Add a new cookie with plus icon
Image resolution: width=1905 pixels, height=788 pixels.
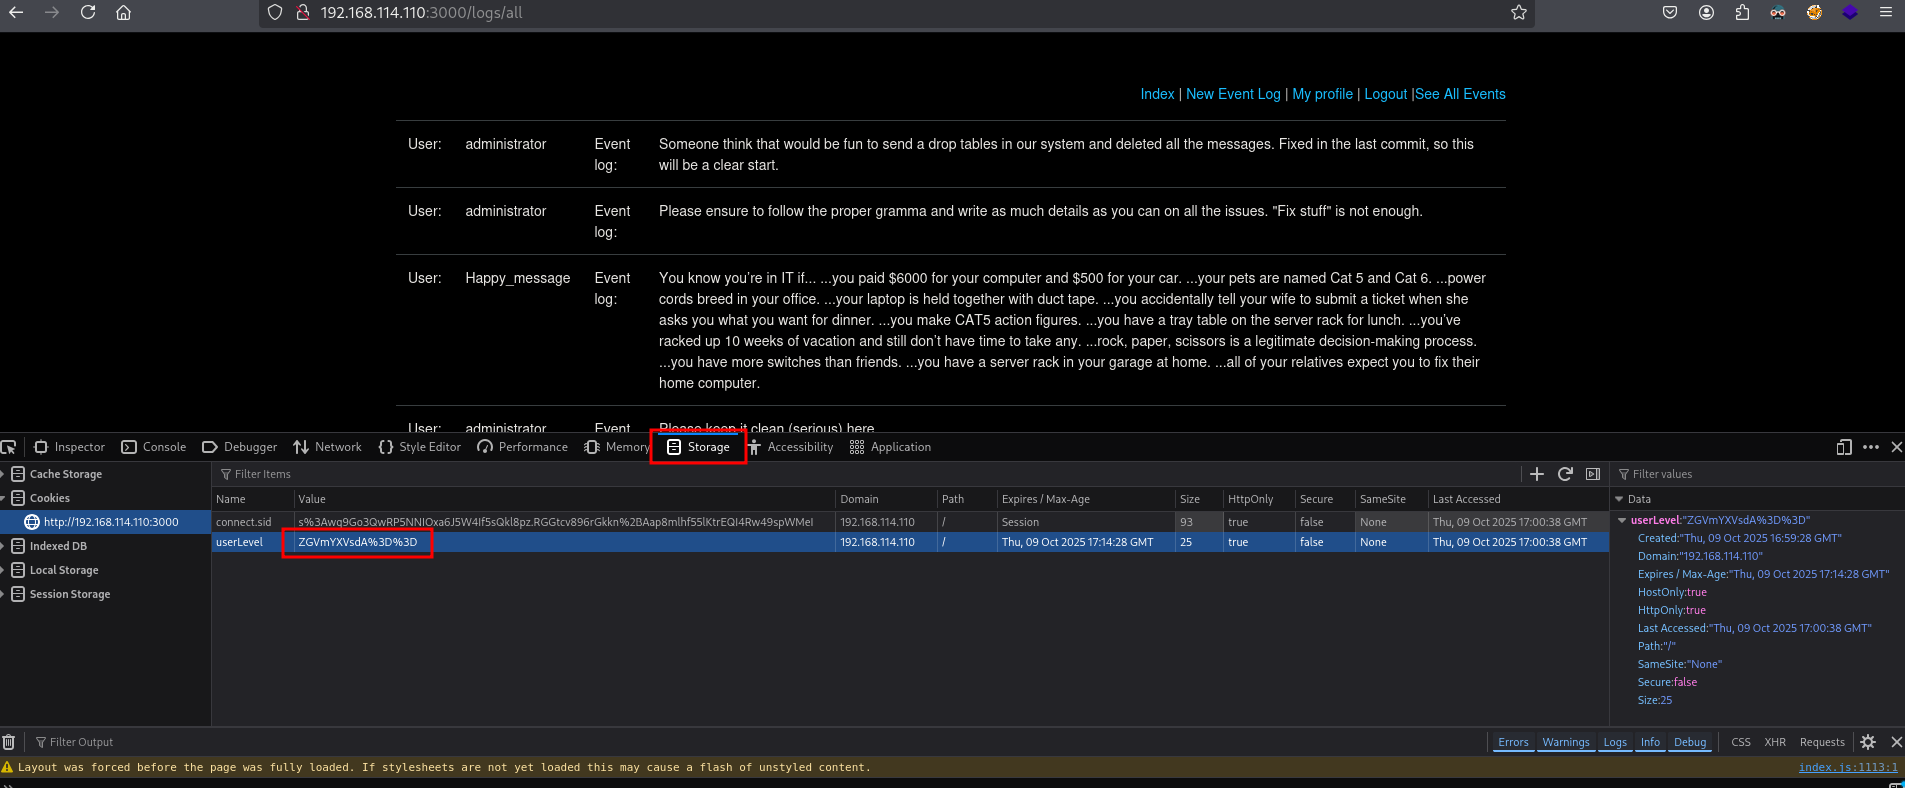[1537, 474]
